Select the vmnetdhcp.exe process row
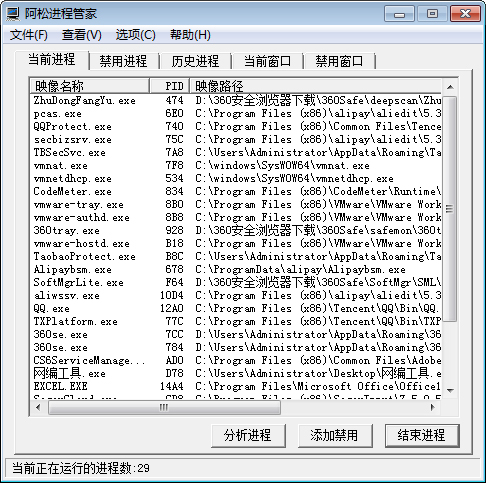 (236, 178)
